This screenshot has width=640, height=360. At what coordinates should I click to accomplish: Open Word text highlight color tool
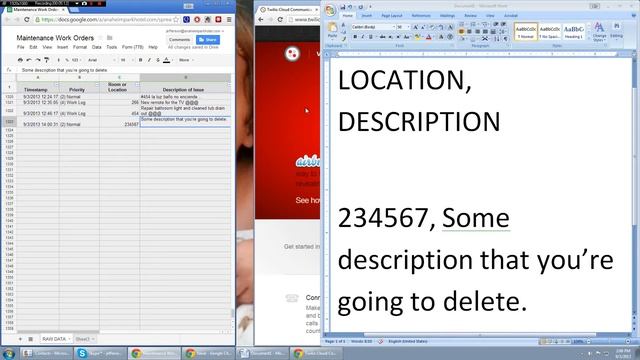[418, 37]
